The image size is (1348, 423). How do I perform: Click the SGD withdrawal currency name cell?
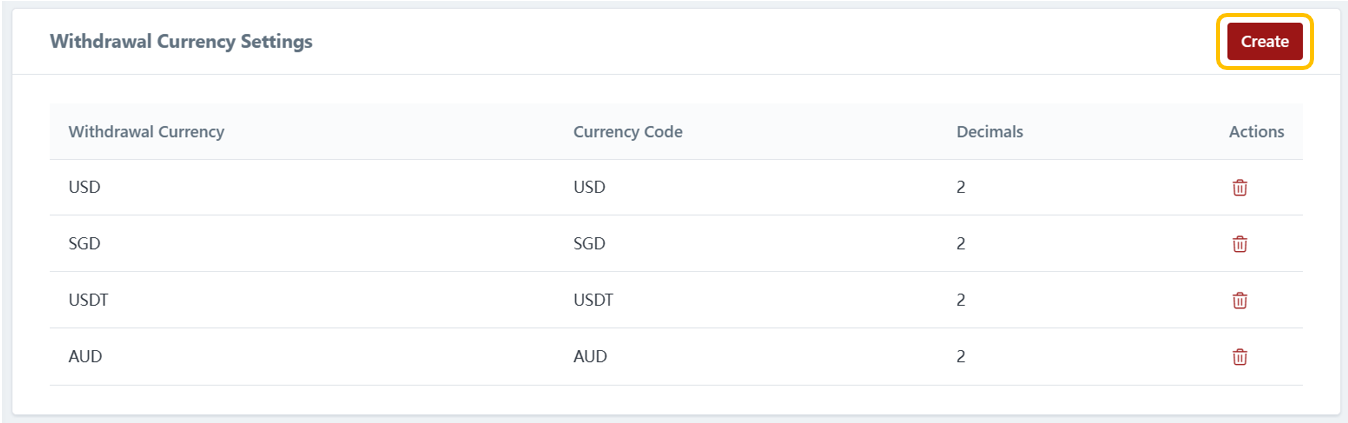click(x=85, y=243)
